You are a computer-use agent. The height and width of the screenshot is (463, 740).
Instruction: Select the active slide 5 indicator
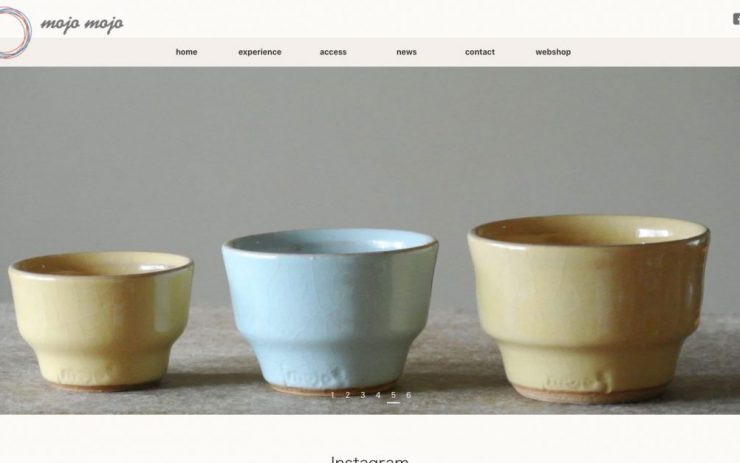[393, 396]
